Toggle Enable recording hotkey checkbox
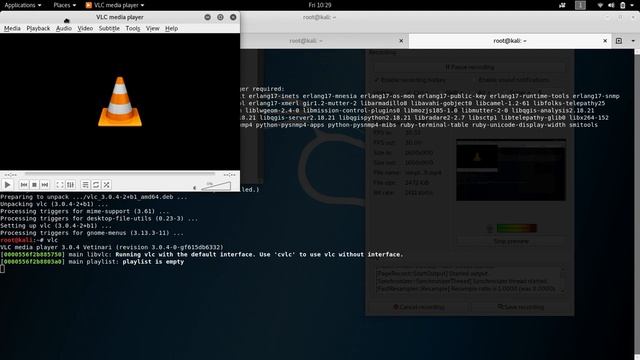 click(410, 80)
